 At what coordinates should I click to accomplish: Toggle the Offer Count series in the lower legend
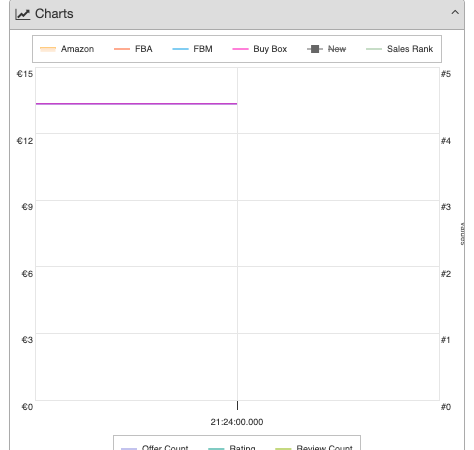click(155, 447)
